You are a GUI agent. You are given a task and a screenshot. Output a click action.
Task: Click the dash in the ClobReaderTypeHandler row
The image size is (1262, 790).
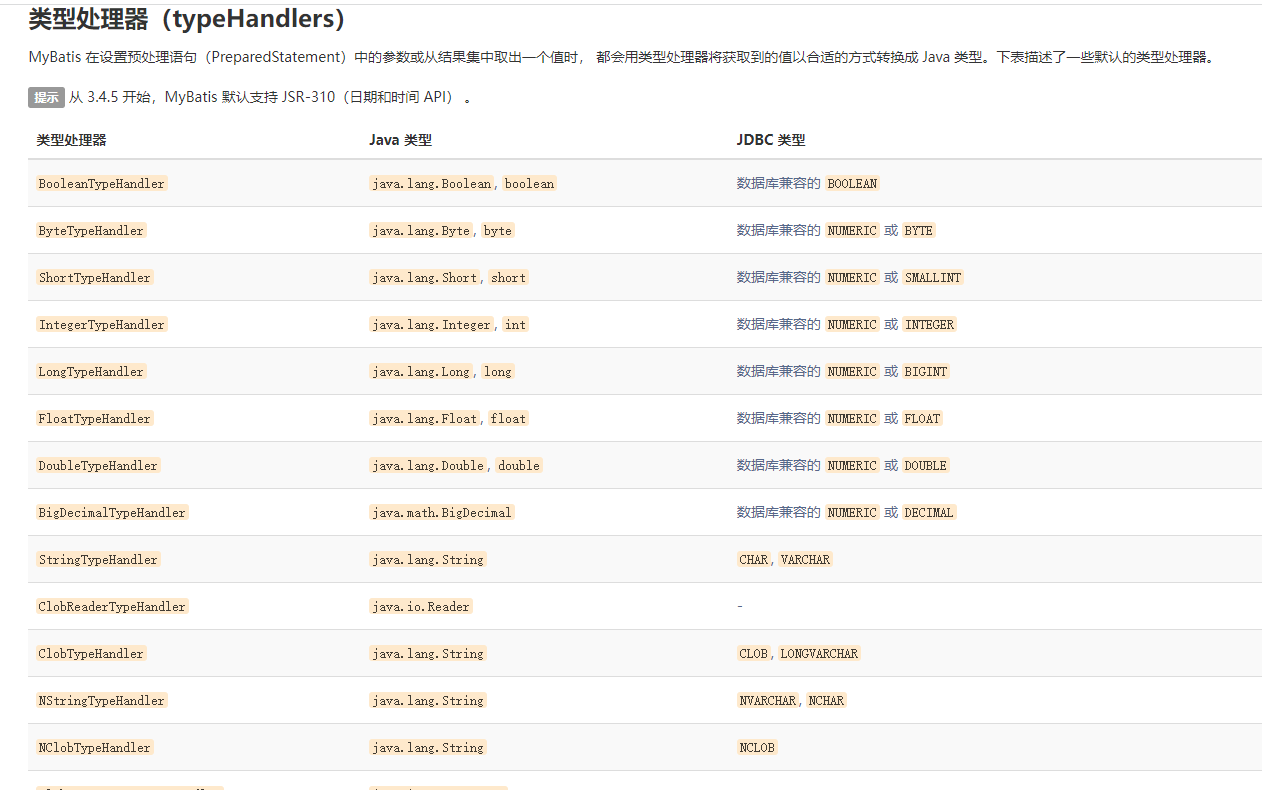pyautogui.click(x=740, y=606)
